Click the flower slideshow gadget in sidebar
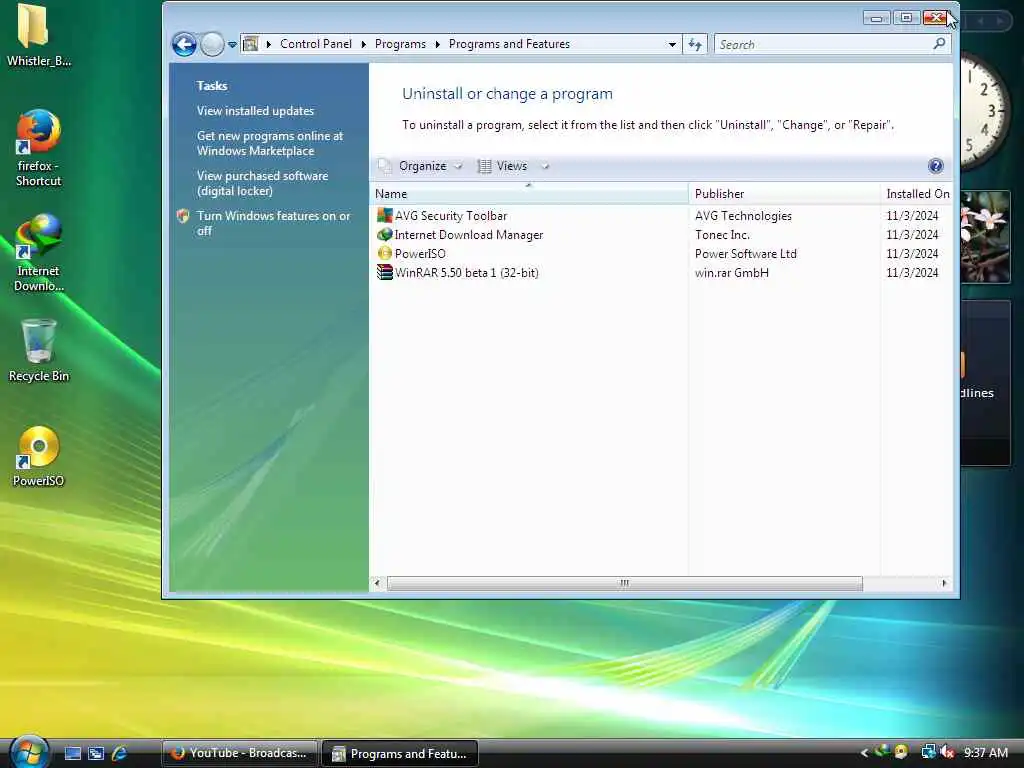This screenshot has width=1024, height=768. 985,236
